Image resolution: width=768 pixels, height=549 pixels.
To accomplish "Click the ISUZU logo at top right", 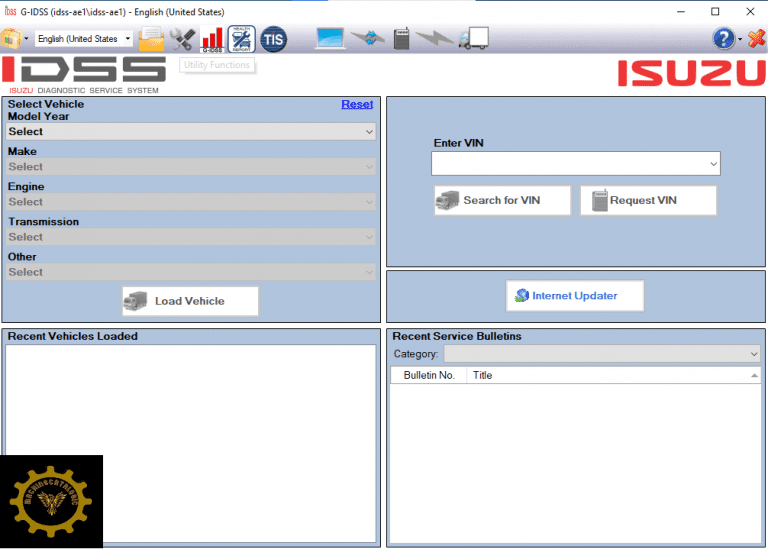I will tap(692, 73).
